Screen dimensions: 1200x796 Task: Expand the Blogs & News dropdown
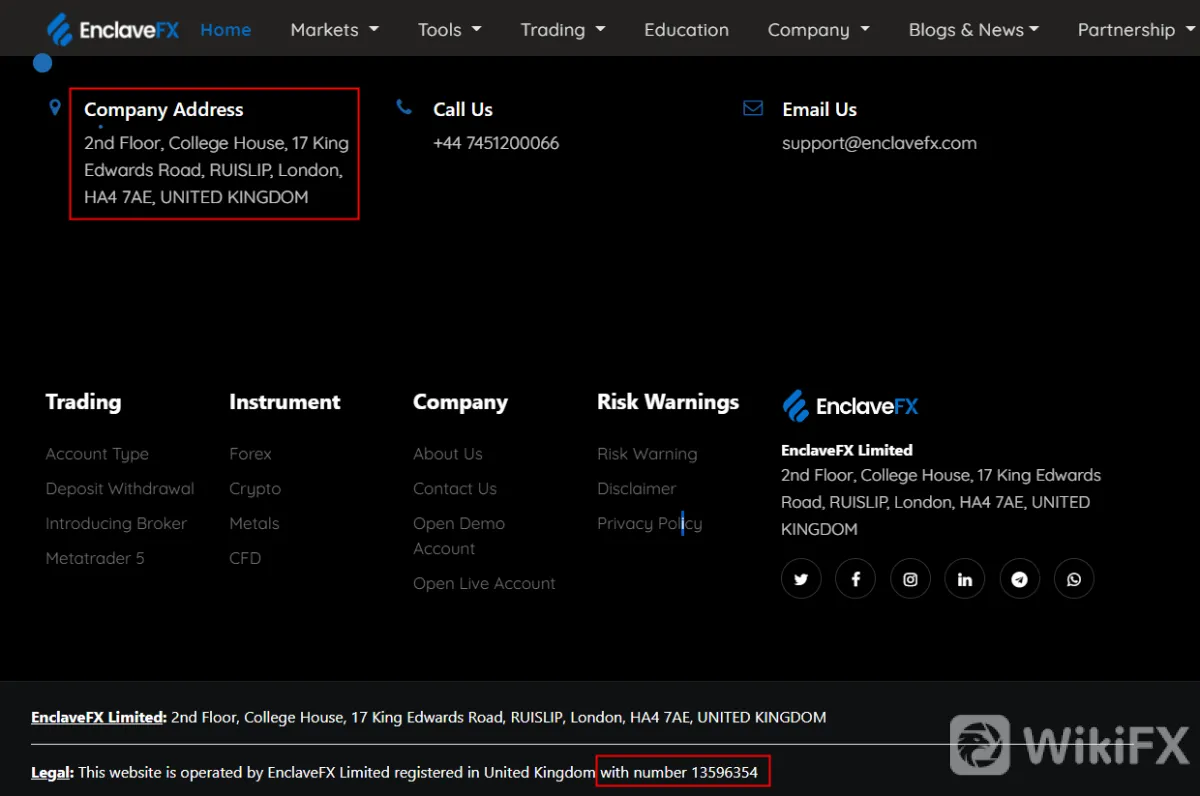point(974,29)
